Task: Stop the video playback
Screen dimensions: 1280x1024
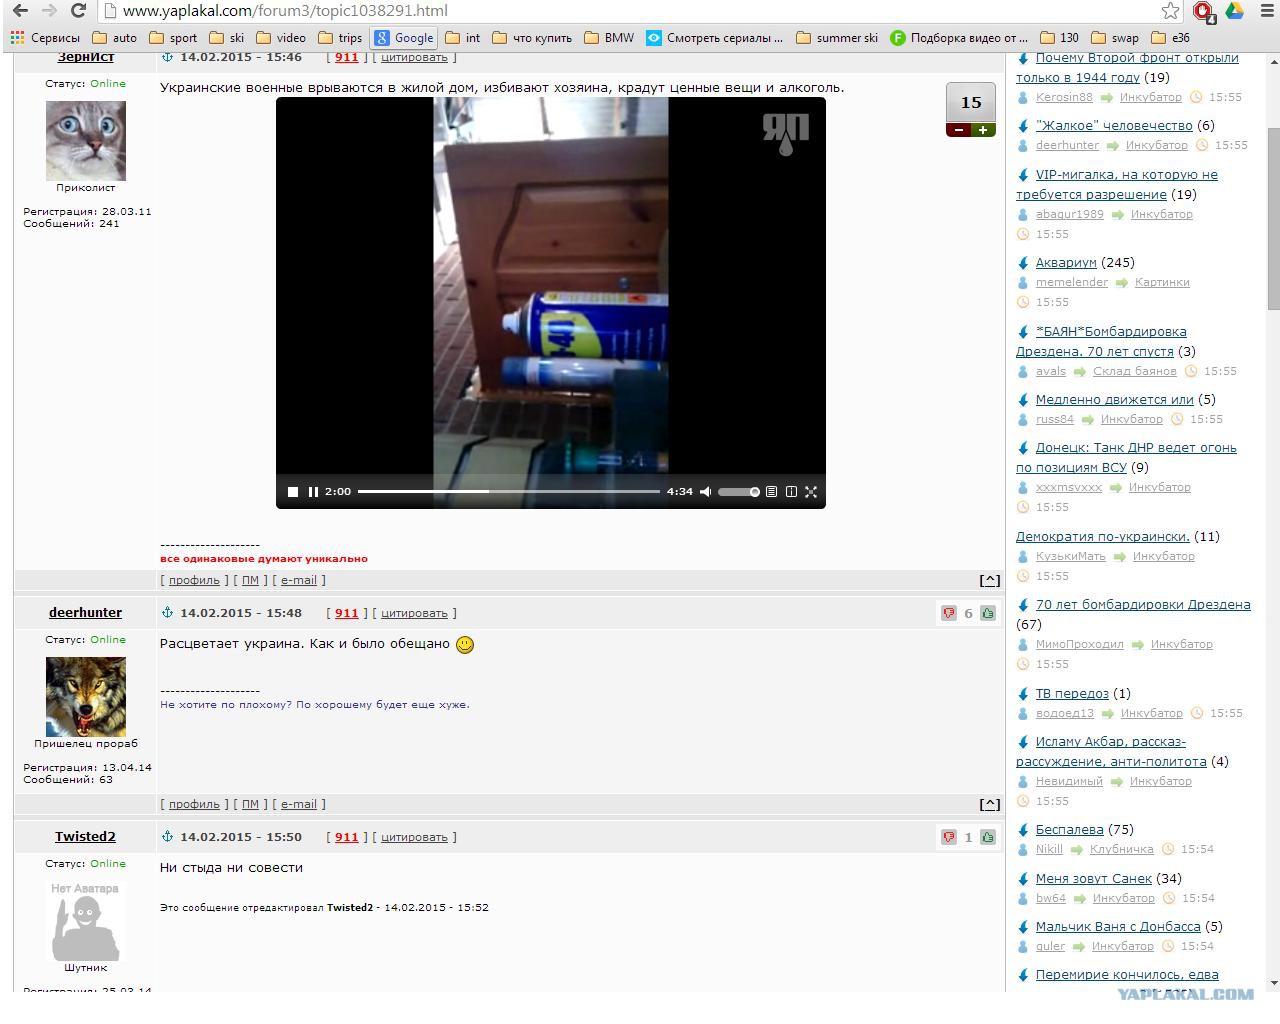Action: pos(293,492)
